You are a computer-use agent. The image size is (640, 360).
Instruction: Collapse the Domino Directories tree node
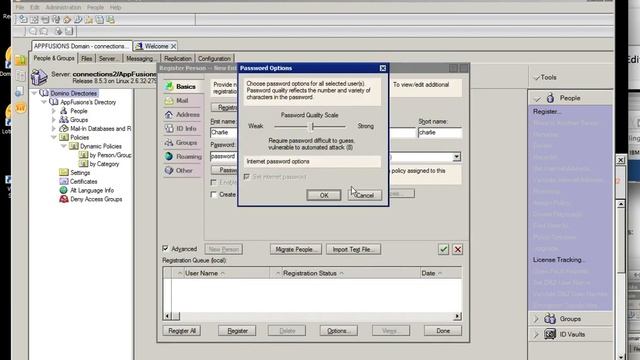tap(35, 93)
